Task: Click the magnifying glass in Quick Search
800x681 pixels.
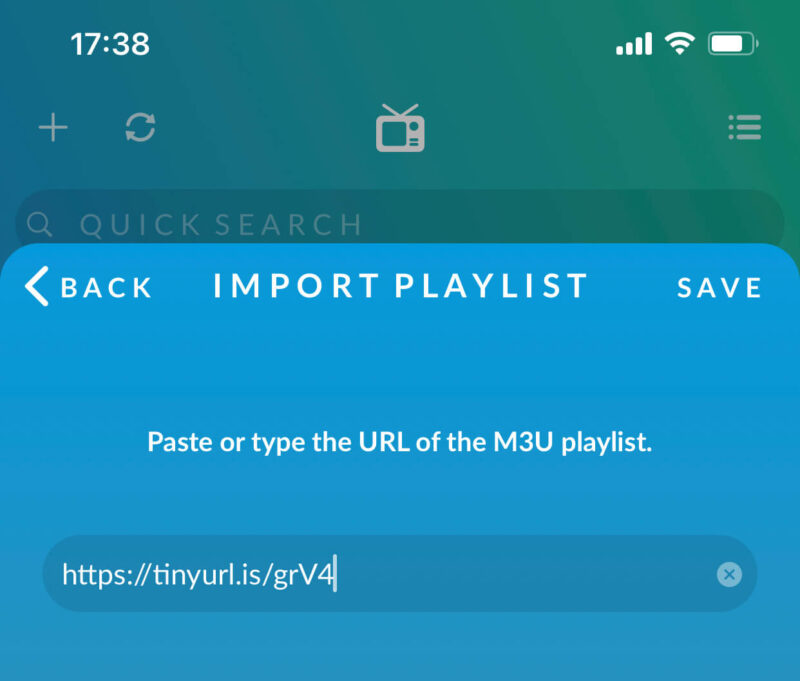Action: tap(41, 223)
